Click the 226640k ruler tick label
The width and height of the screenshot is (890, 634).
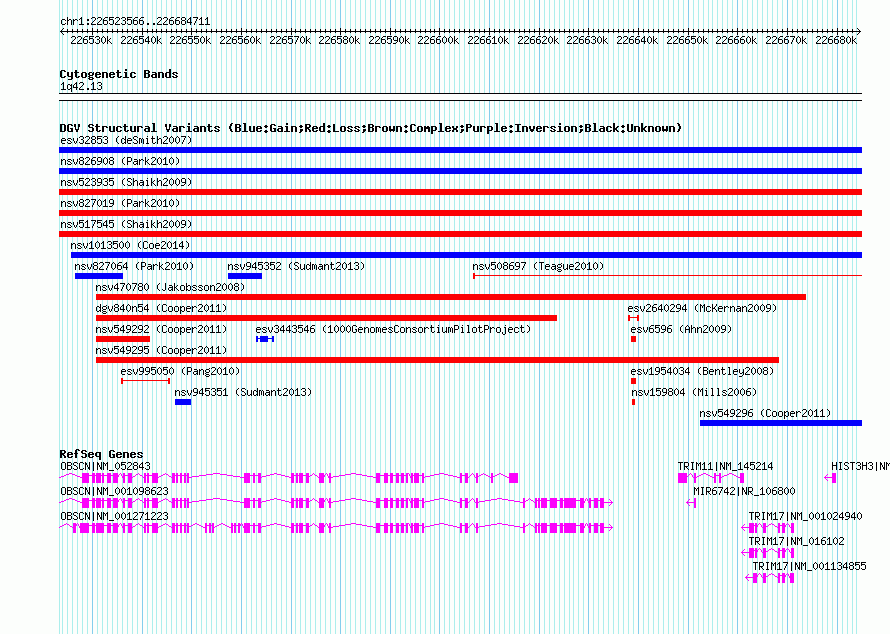637,40
